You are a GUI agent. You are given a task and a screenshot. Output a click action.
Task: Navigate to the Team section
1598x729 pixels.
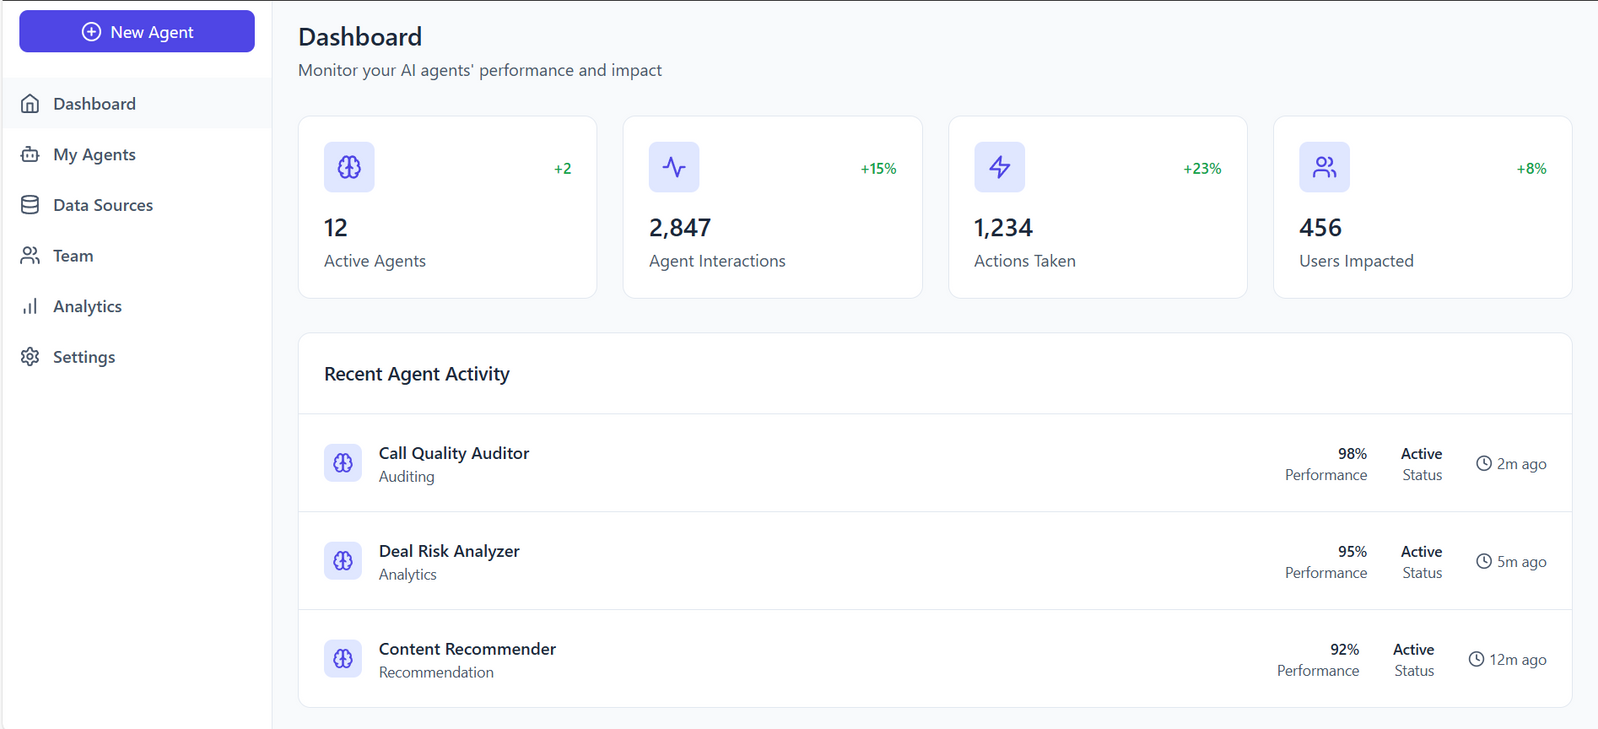point(73,256)
